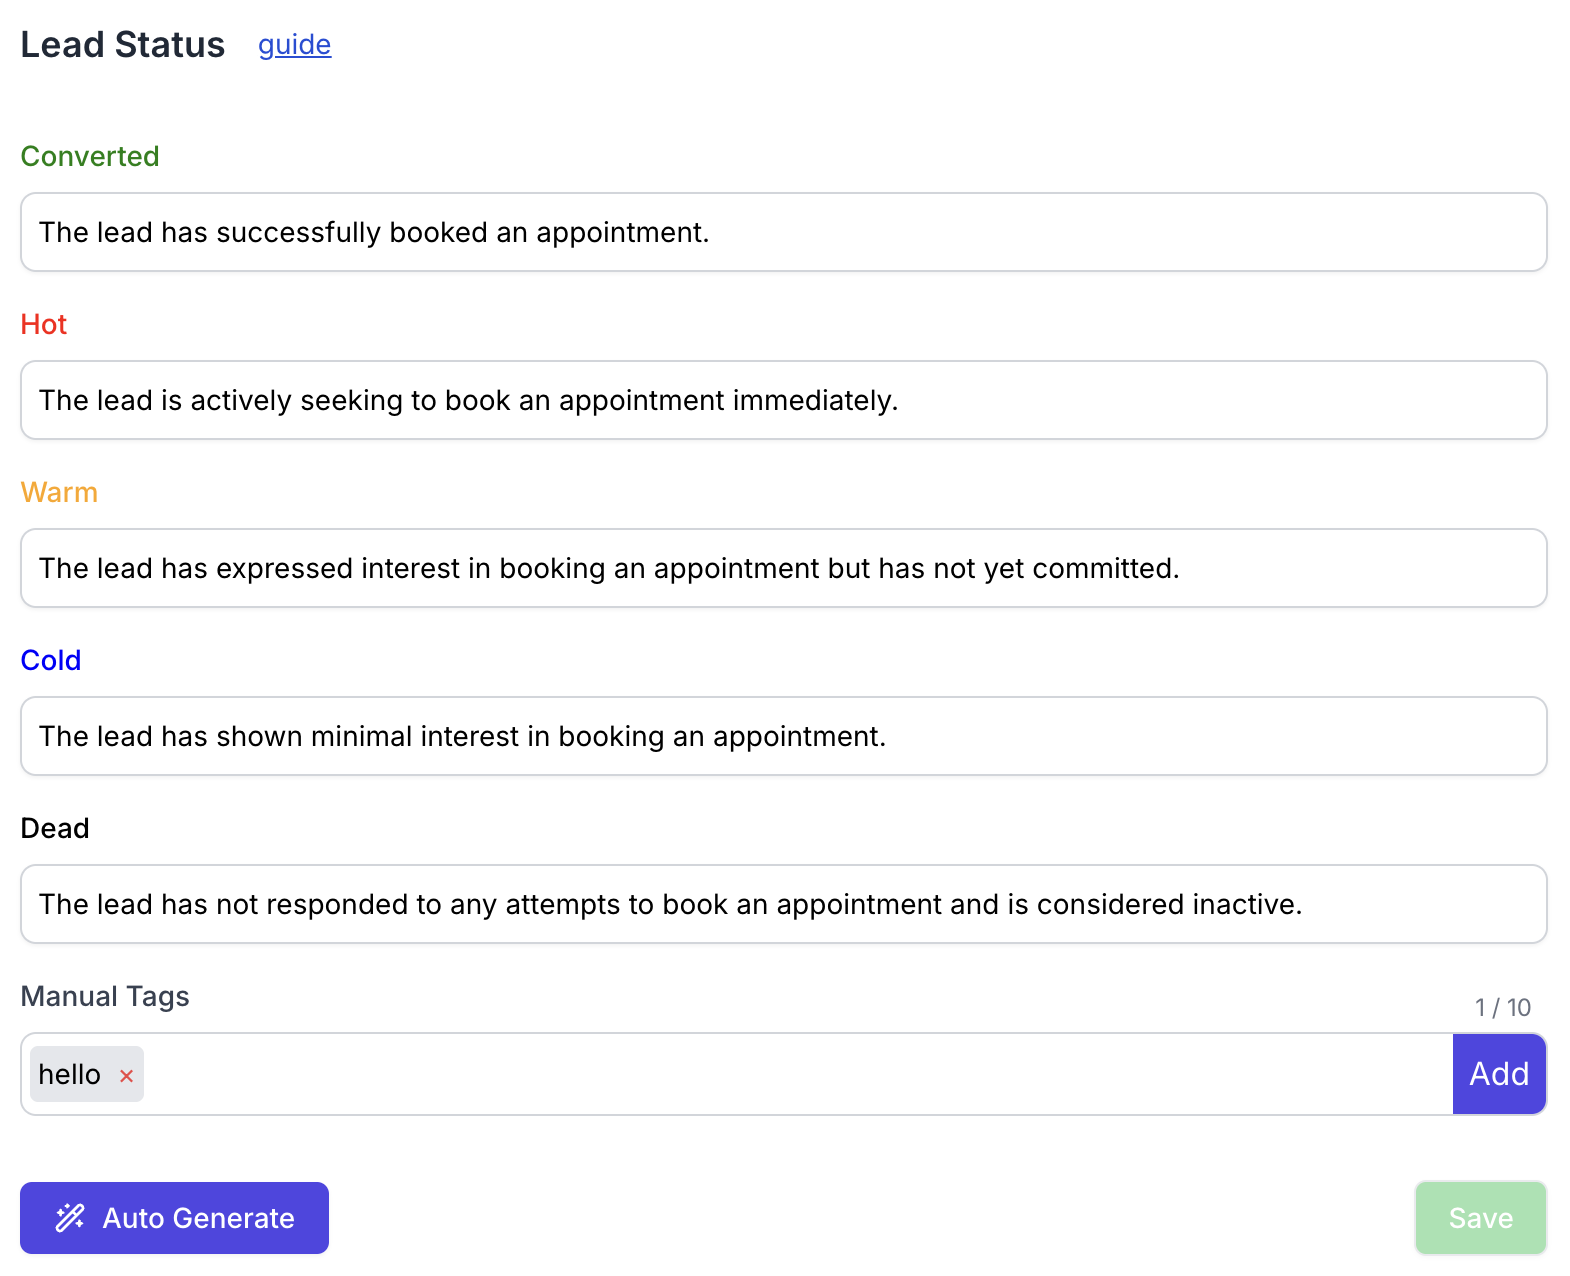Focus the Converted description field
This screenshot has height=1276, width=1570.
point(784,232)
